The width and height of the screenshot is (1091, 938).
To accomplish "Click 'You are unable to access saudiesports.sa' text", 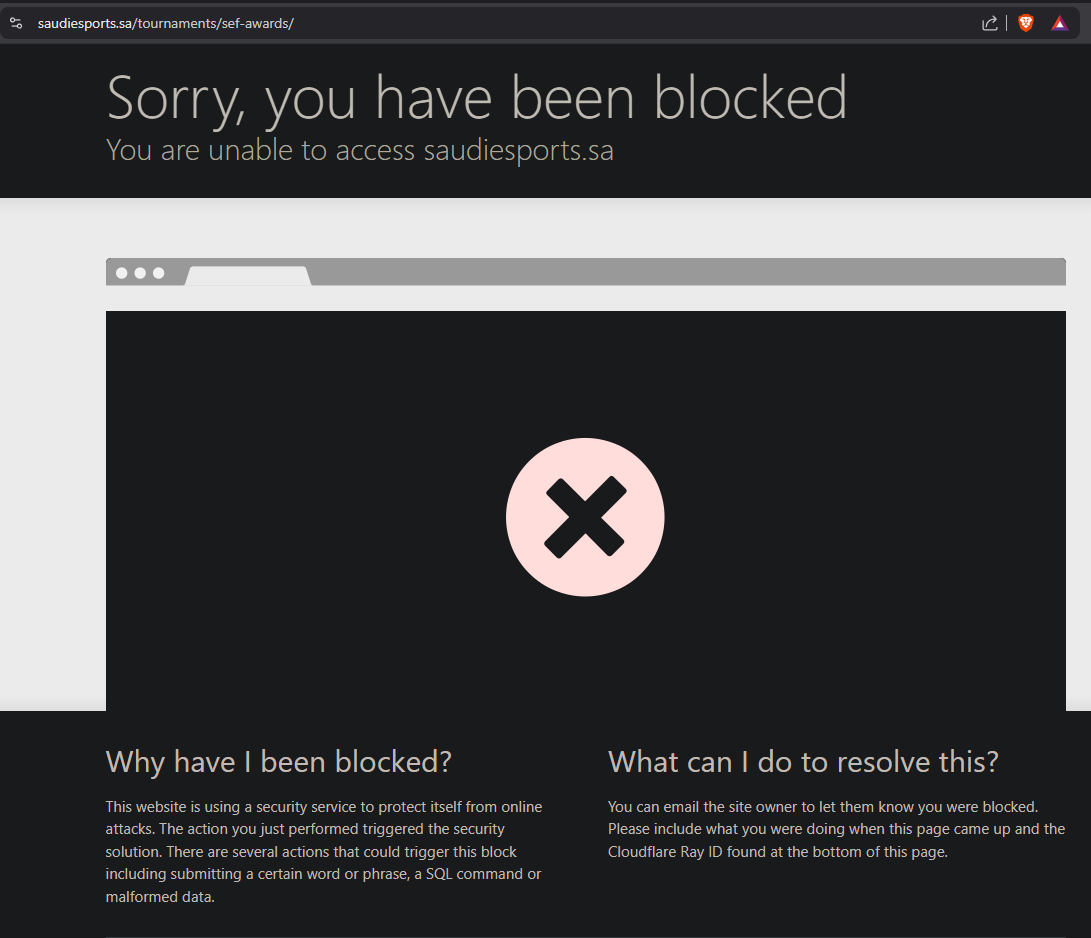I will 360,150.
